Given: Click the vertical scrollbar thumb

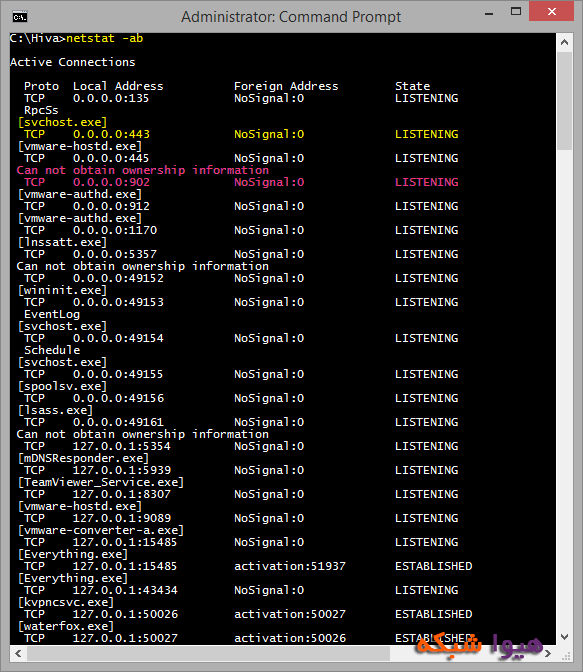Looking at the screenshot, I should click(x=565, y=101).
